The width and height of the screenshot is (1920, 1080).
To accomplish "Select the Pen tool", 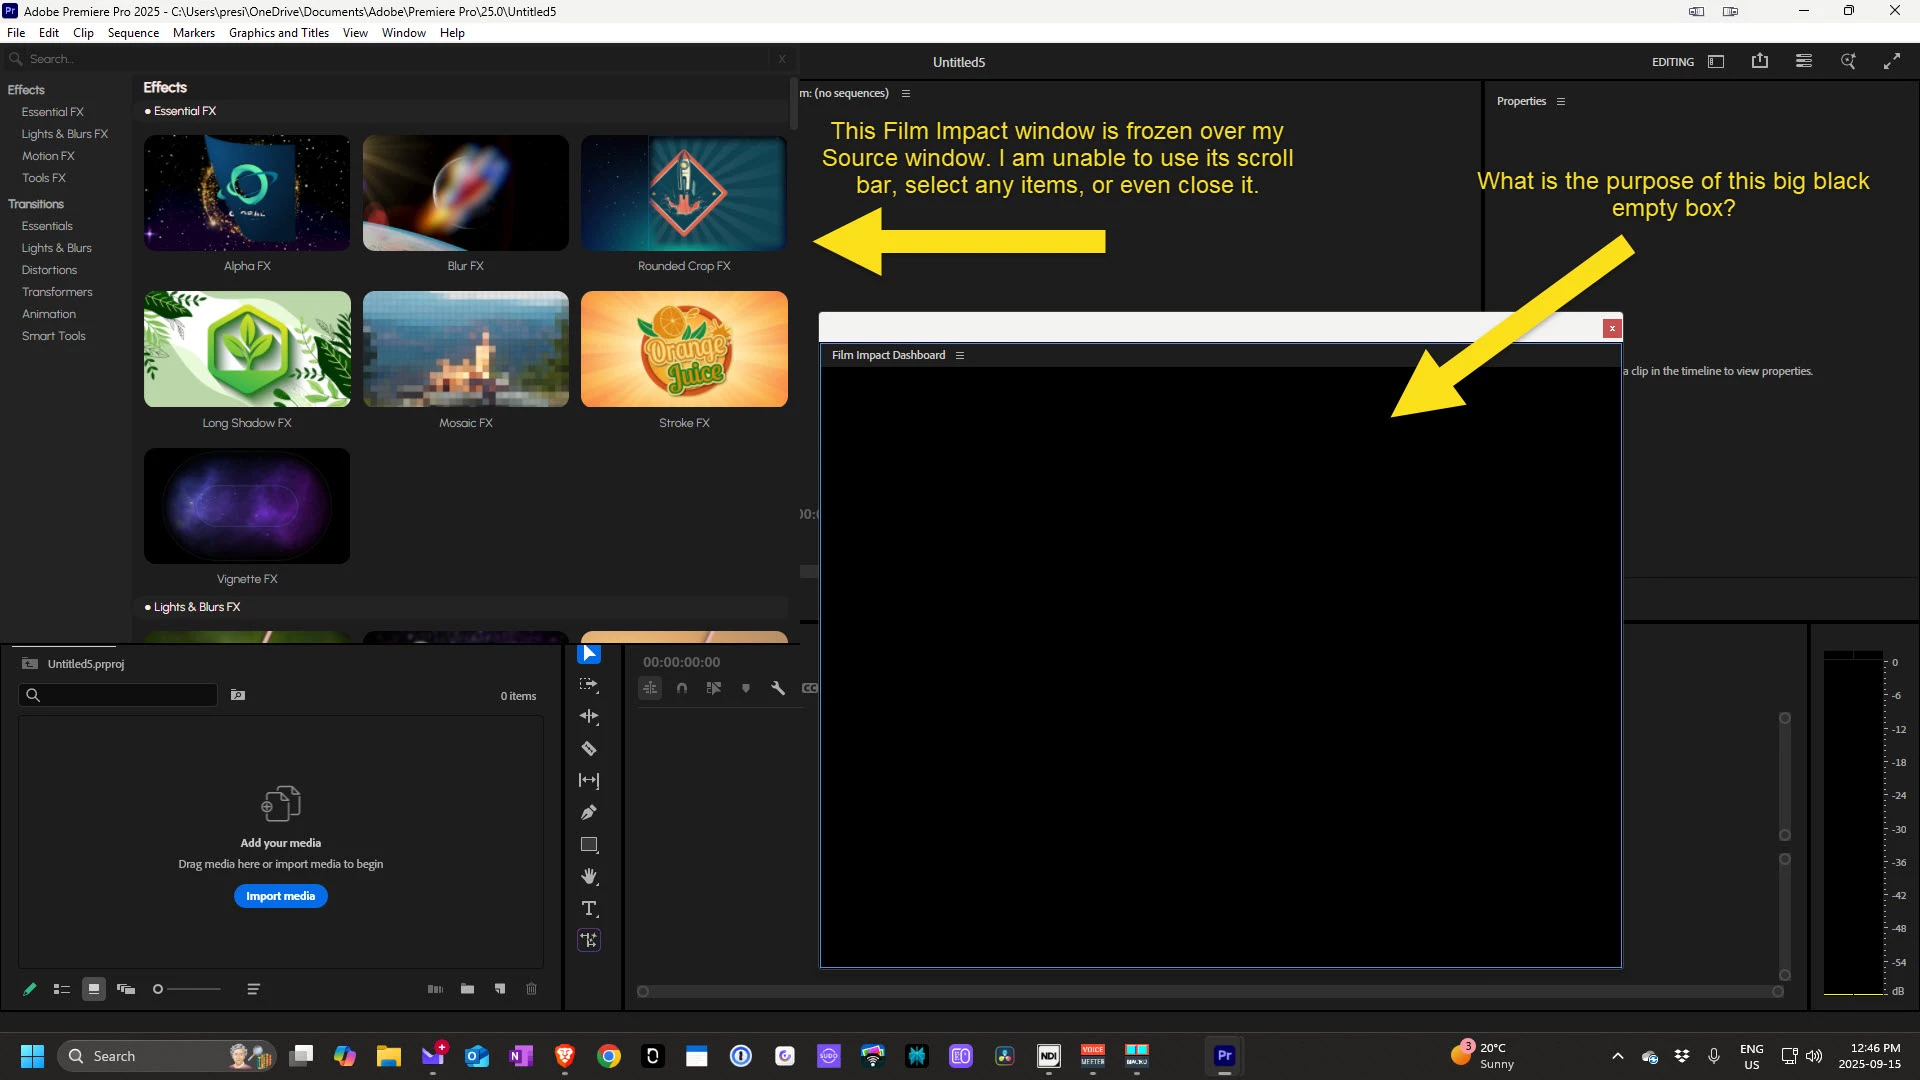I will (x=589, y=813).
